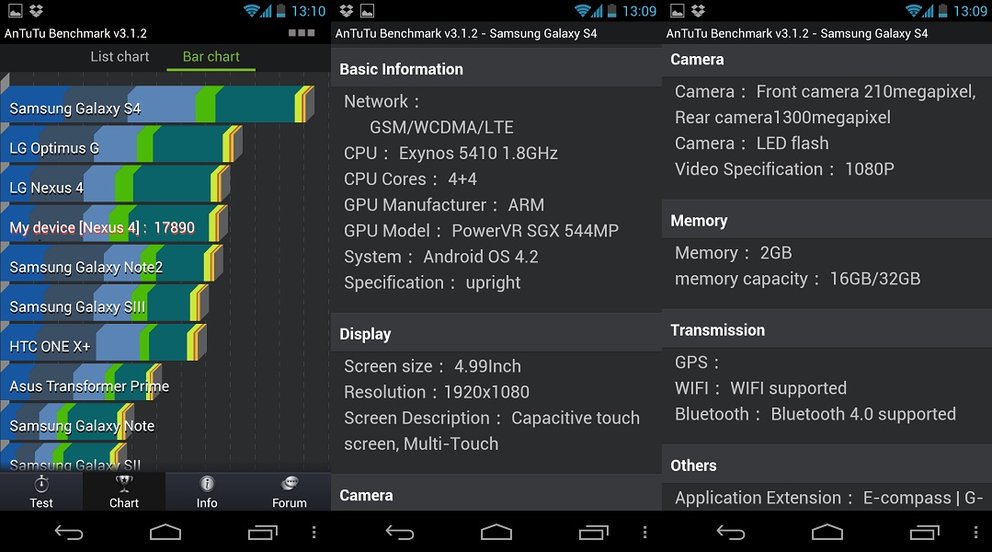Tap Memory: 2GB line
This screenshot has width=992, height=552.
tap(733, 253)
